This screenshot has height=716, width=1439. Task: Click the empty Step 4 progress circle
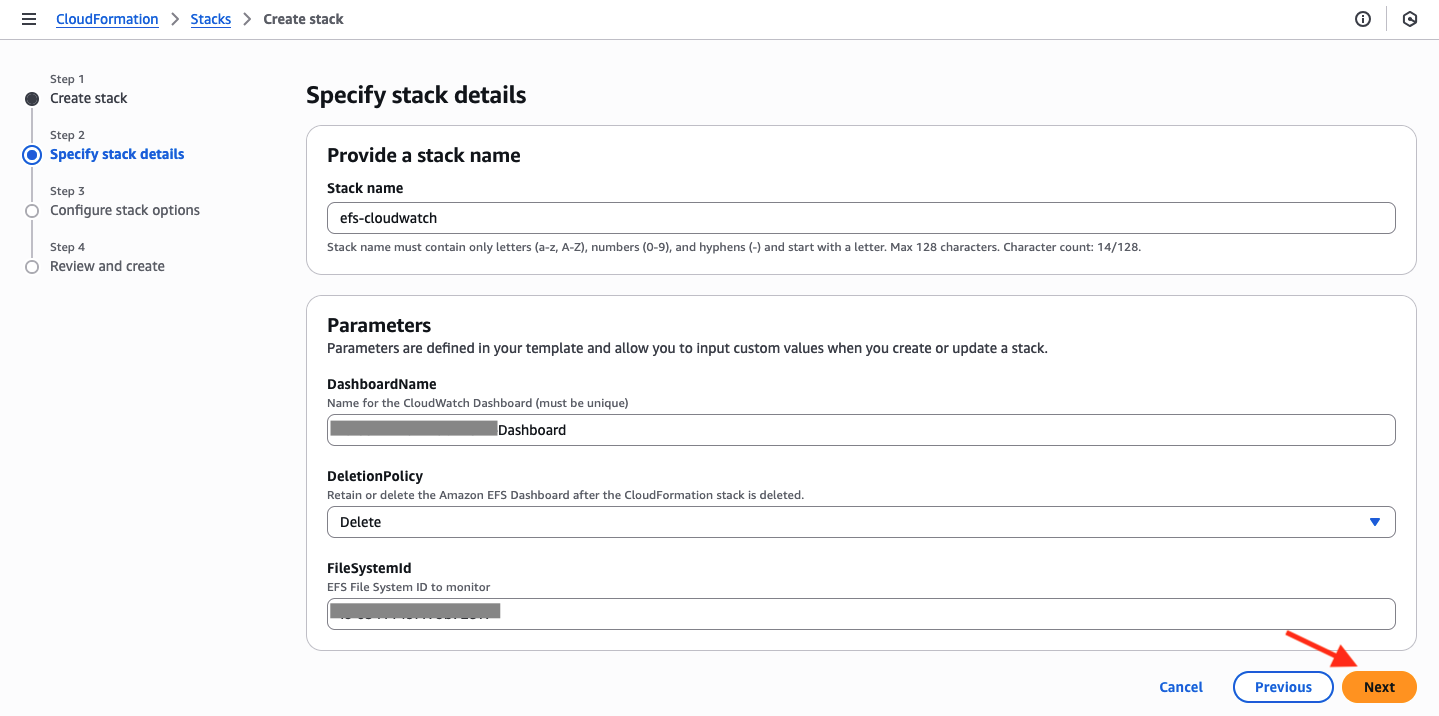pos(31,265)
